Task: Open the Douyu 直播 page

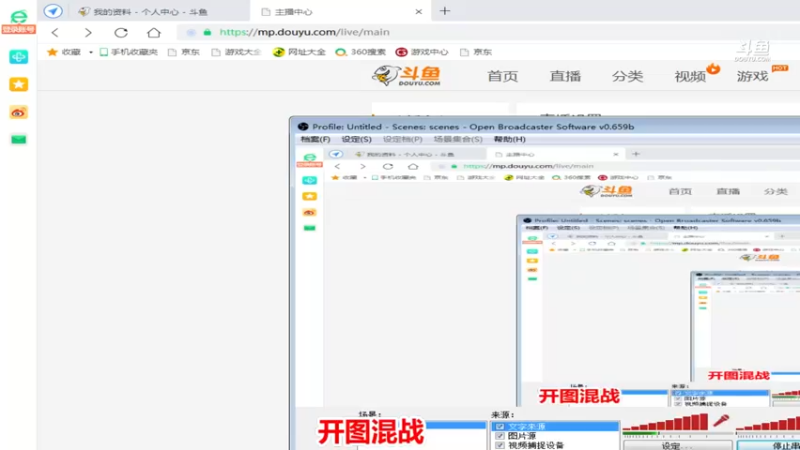Action: coord(565,77)
